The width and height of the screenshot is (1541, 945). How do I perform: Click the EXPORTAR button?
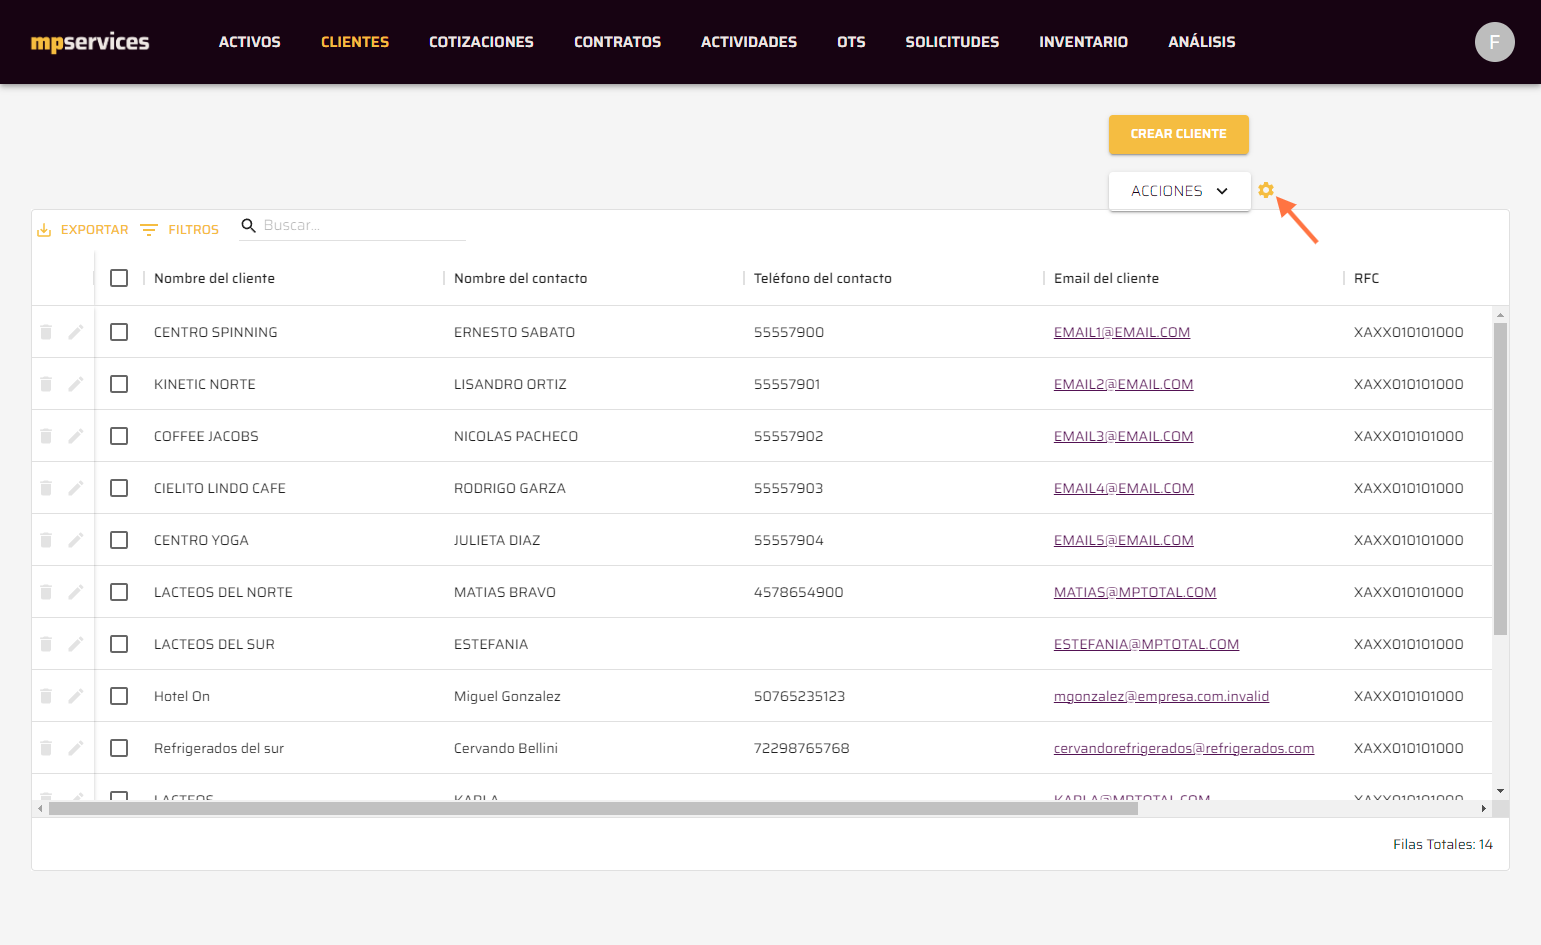83,230
